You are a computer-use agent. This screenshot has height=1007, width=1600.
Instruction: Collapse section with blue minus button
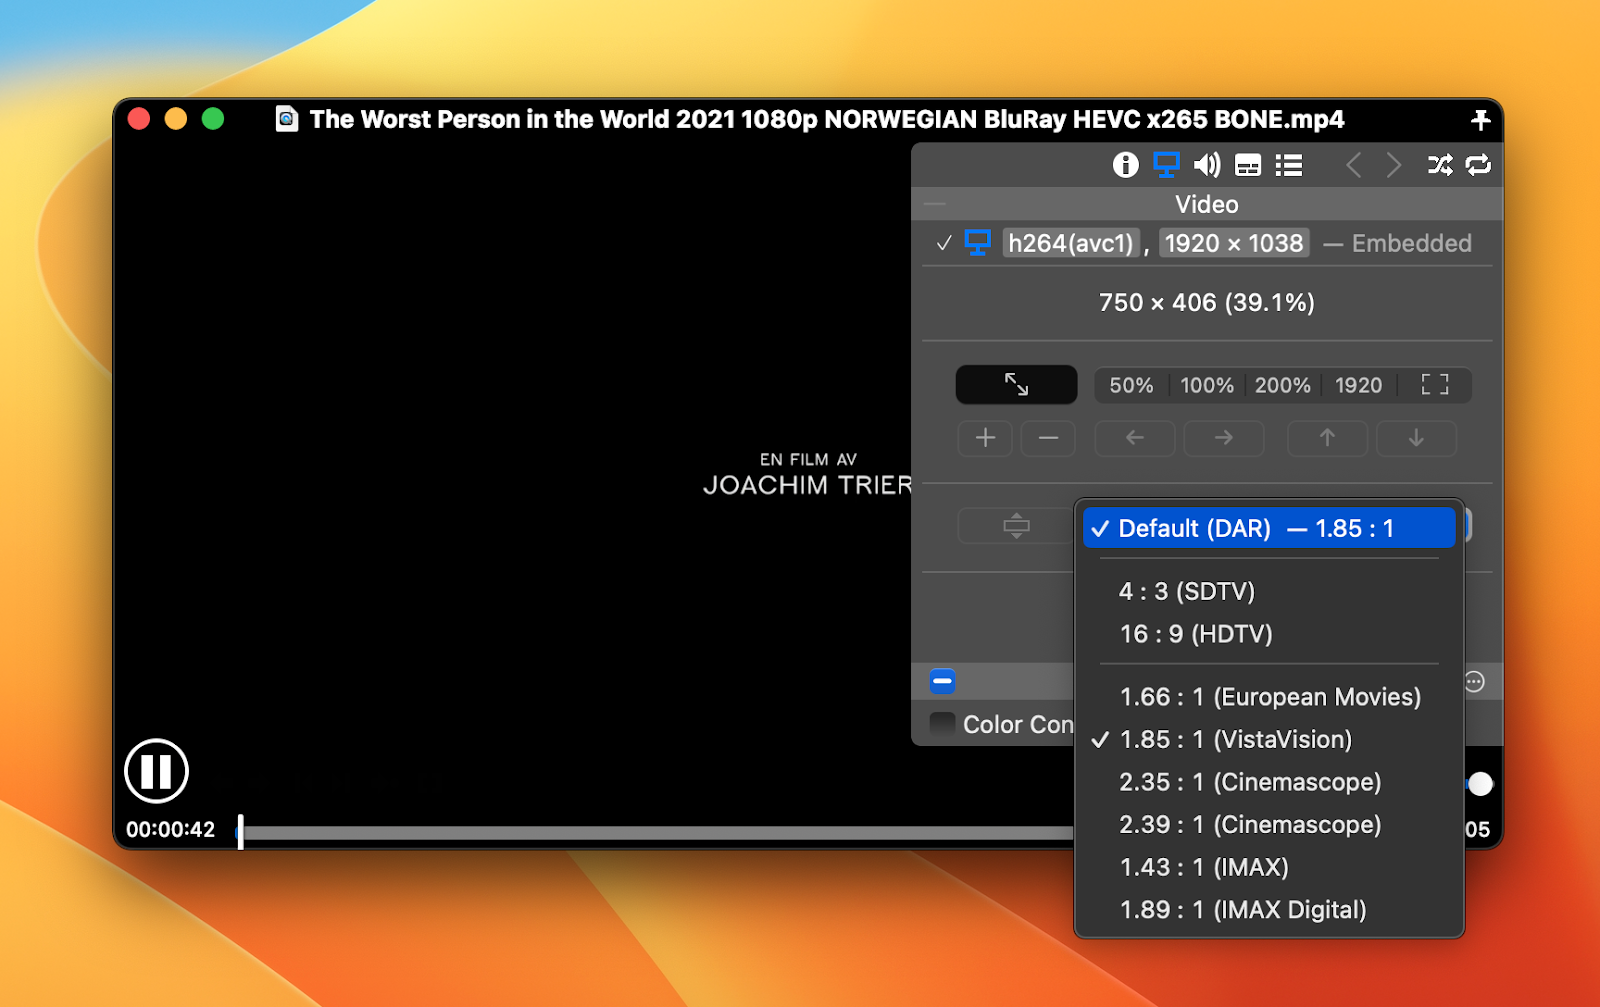[942, 682]
